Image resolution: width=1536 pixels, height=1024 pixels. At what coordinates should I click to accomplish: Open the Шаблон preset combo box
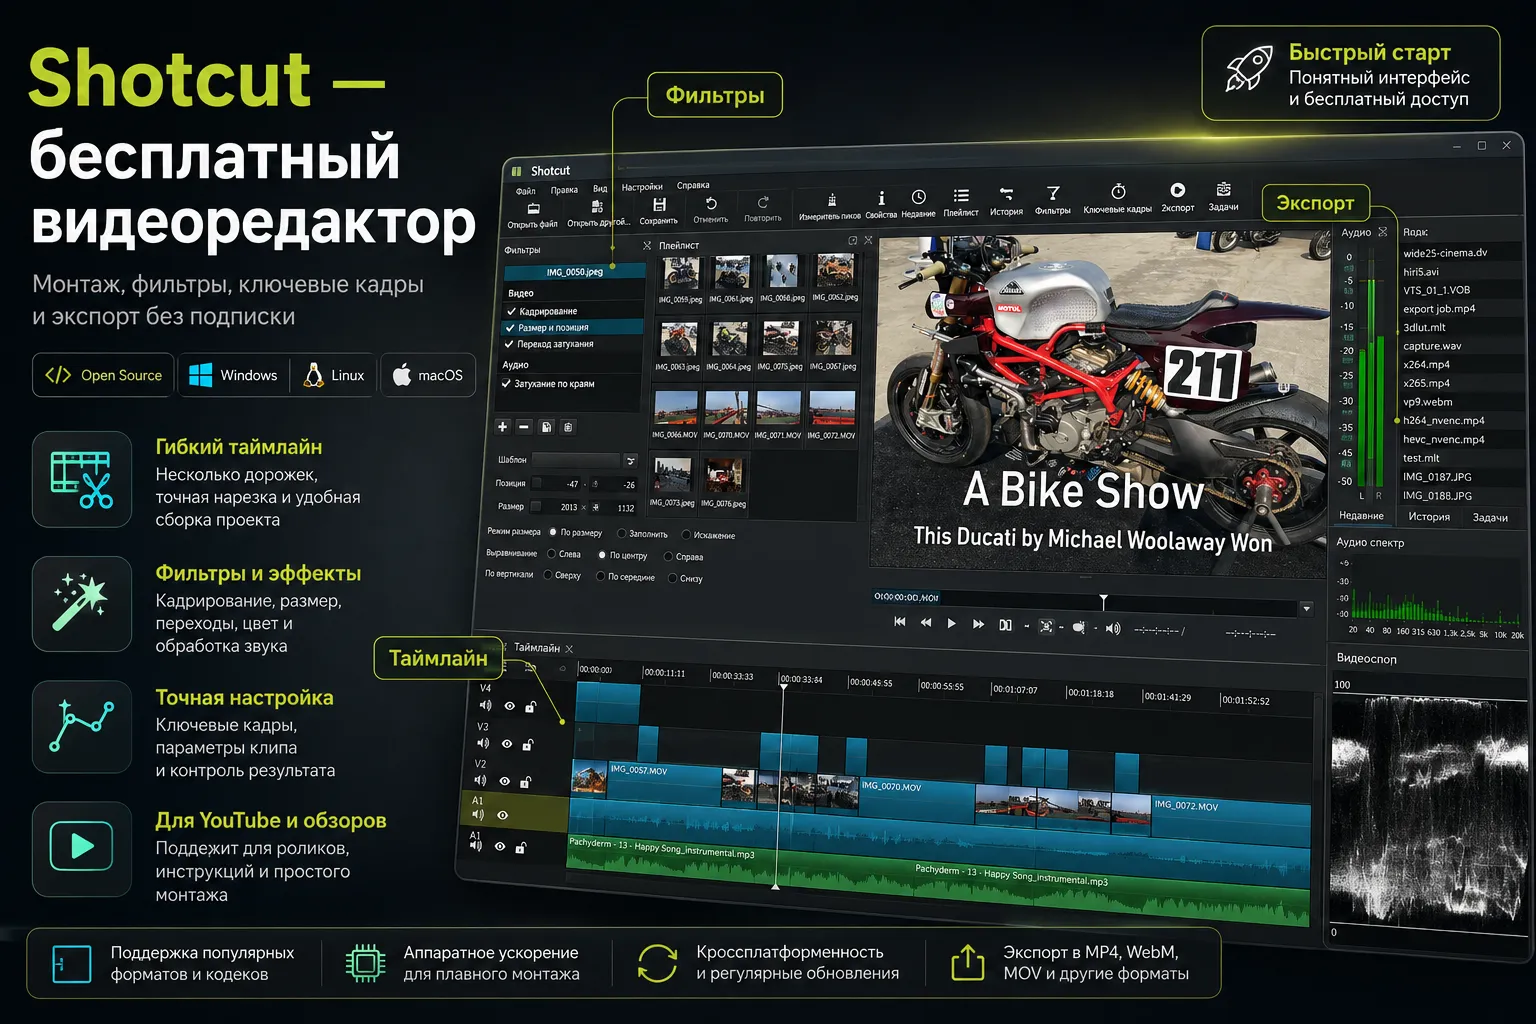(577, 460)
